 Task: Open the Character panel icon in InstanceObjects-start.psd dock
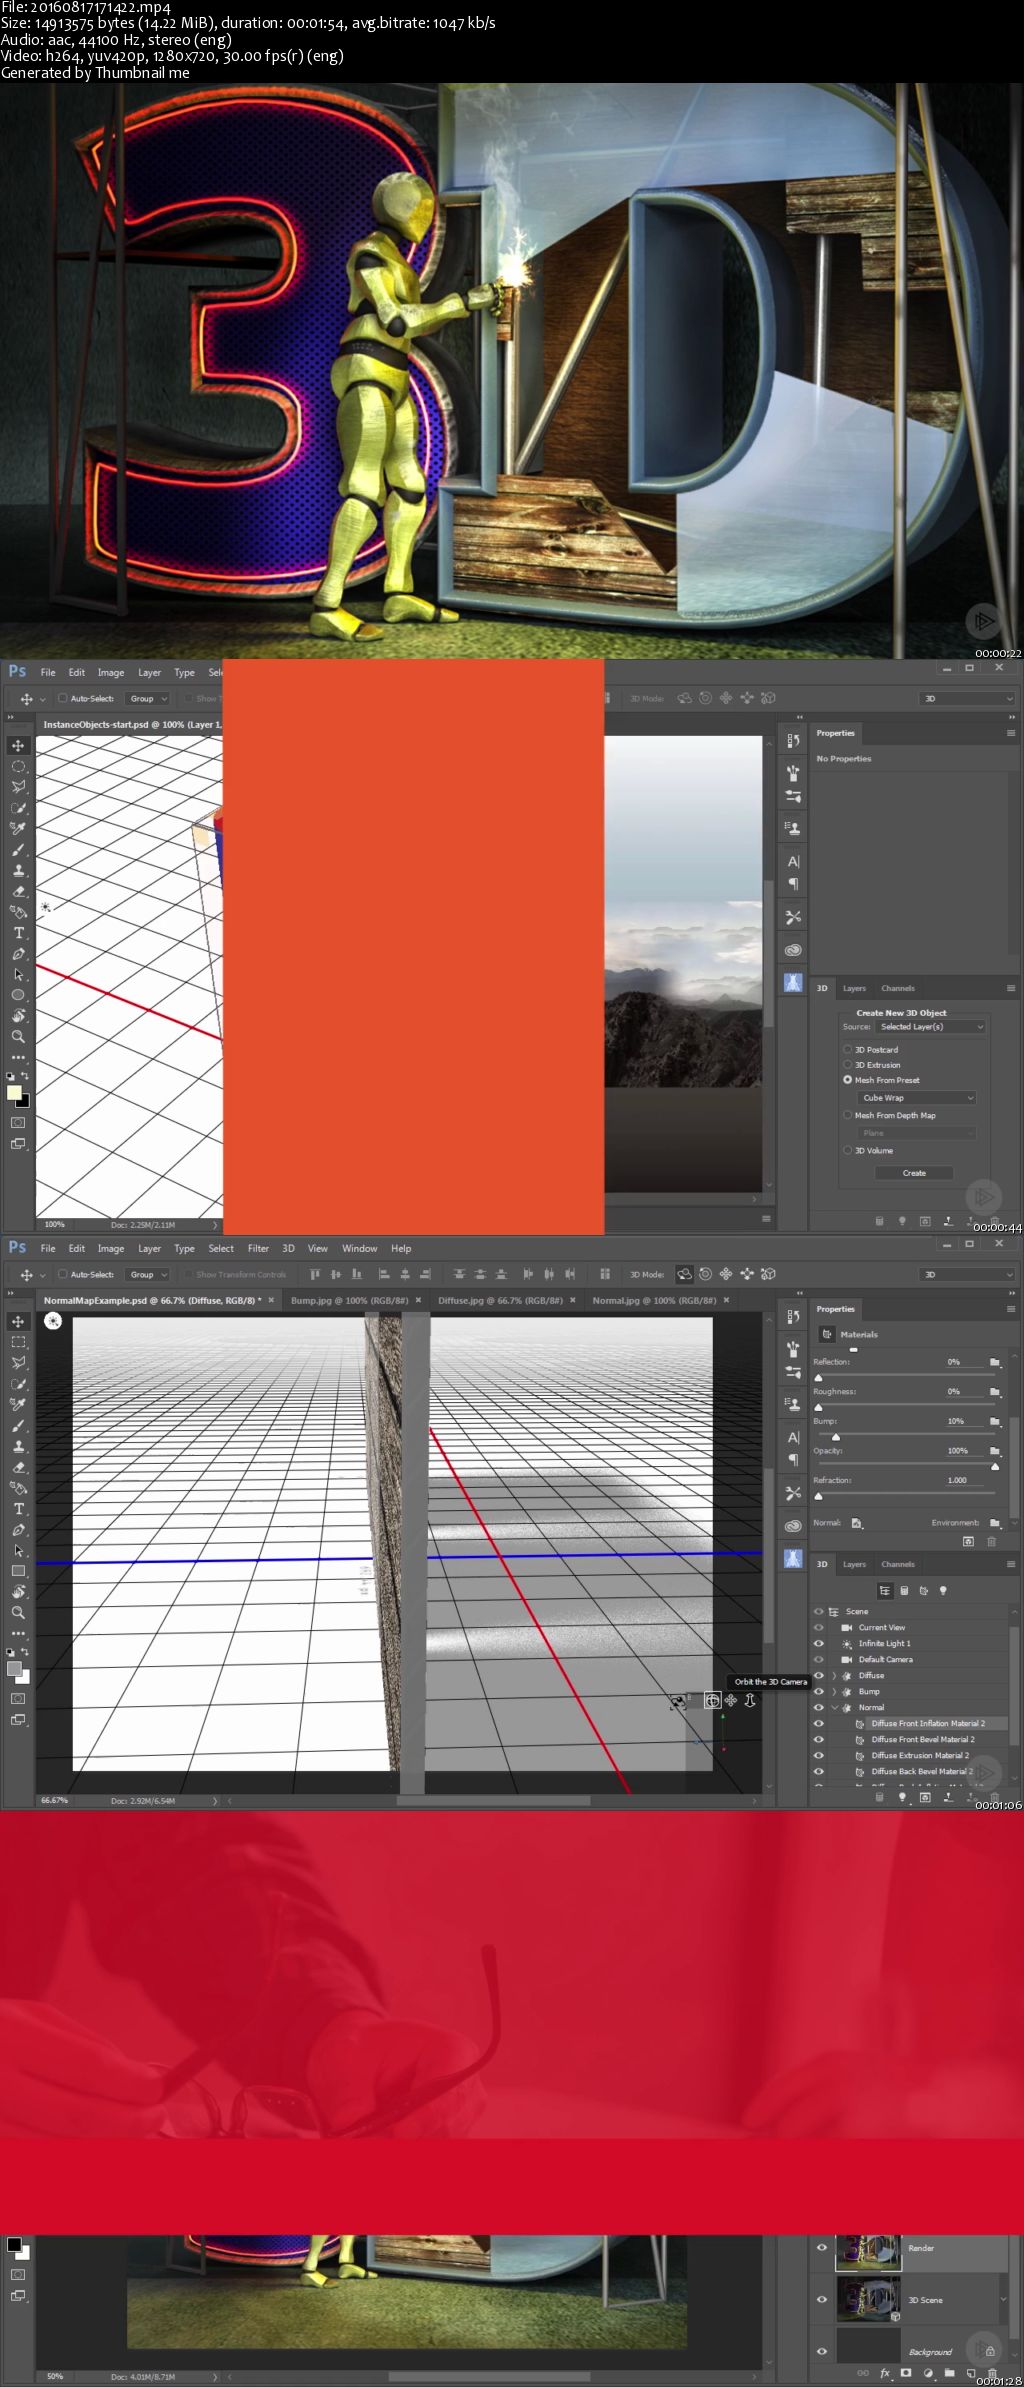tap(793, 861)
